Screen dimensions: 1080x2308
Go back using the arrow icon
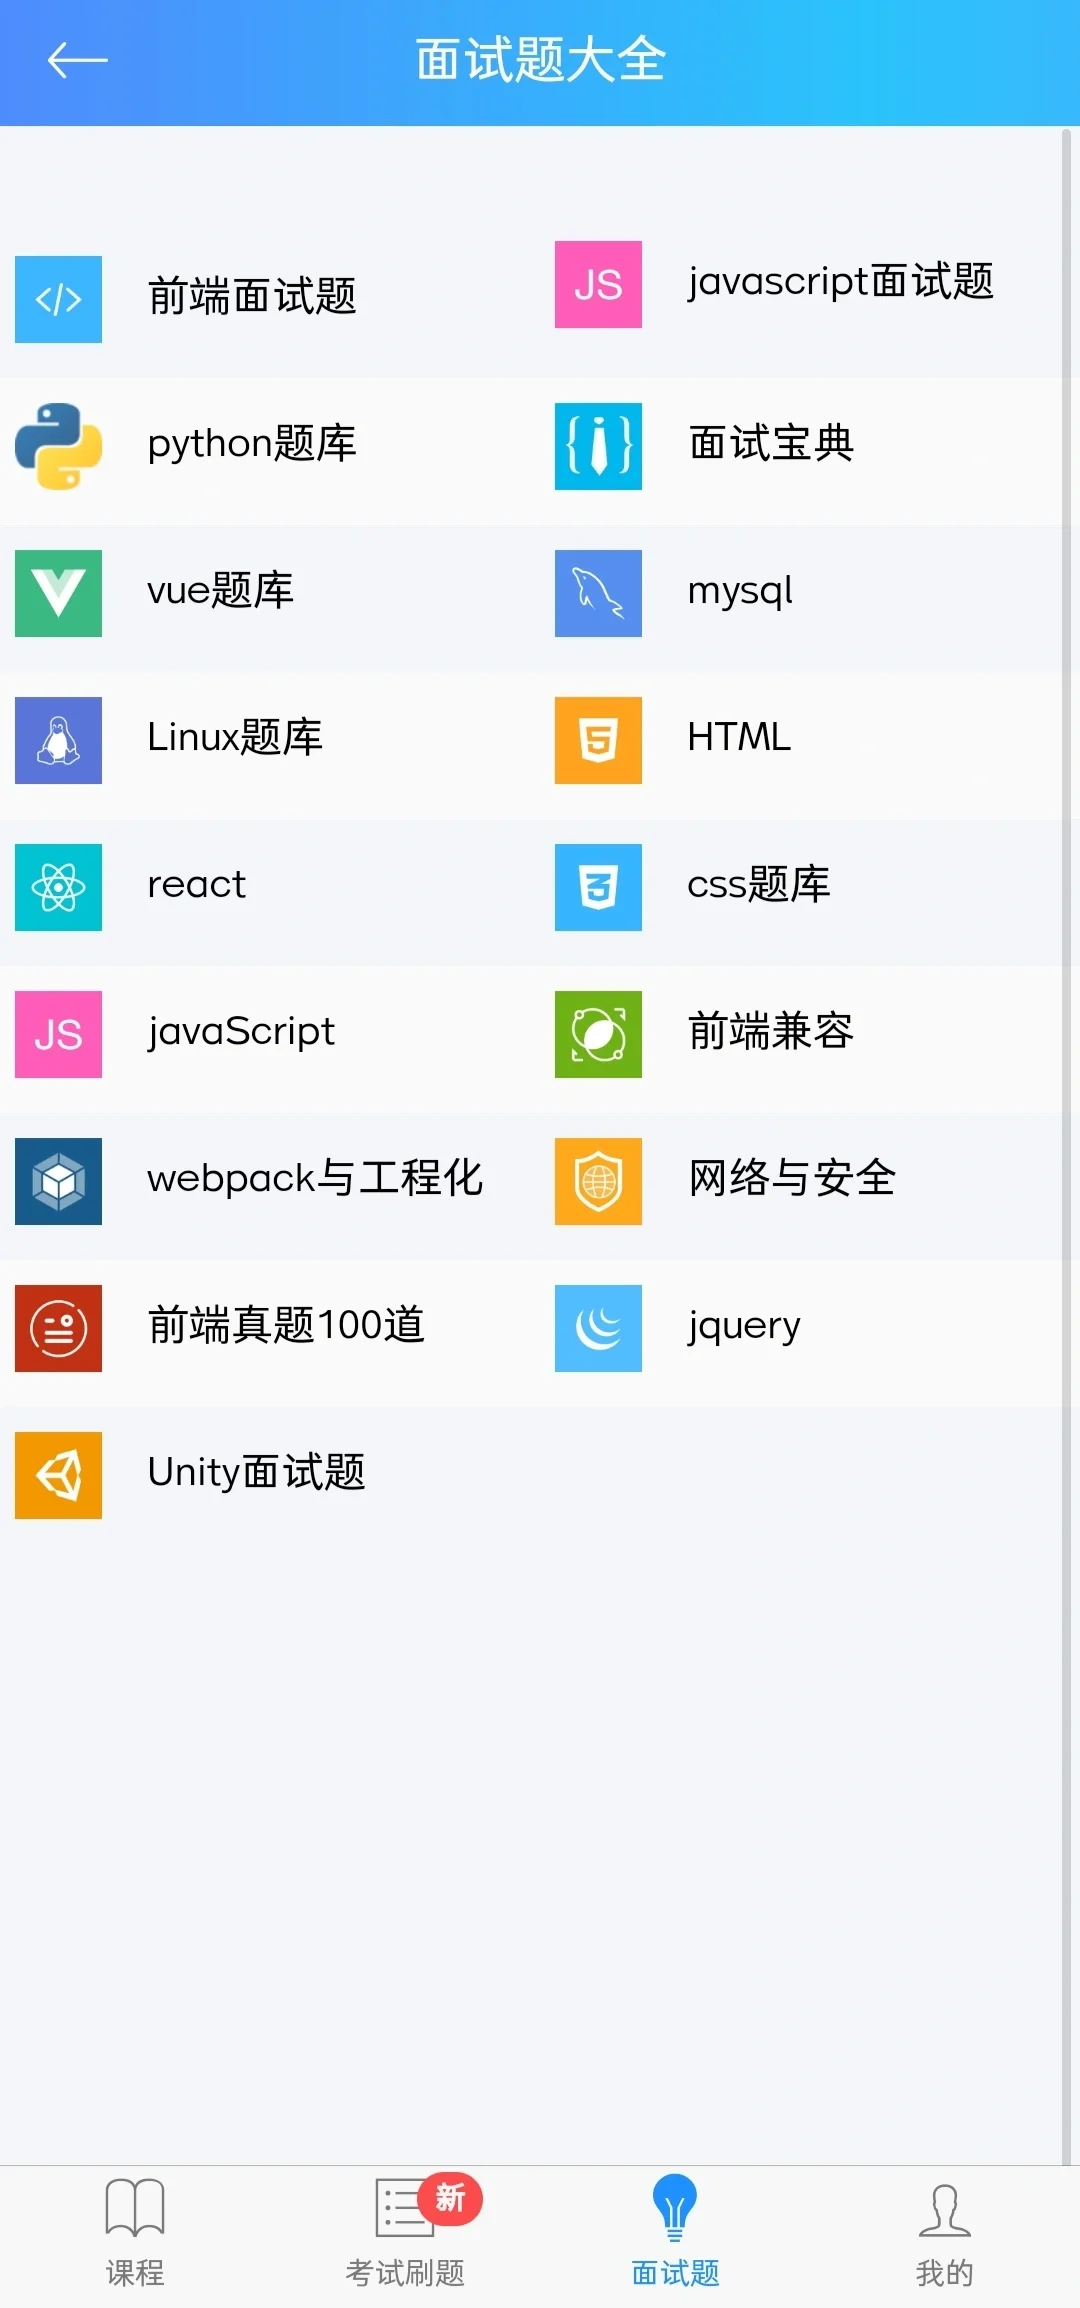(77, 60)
